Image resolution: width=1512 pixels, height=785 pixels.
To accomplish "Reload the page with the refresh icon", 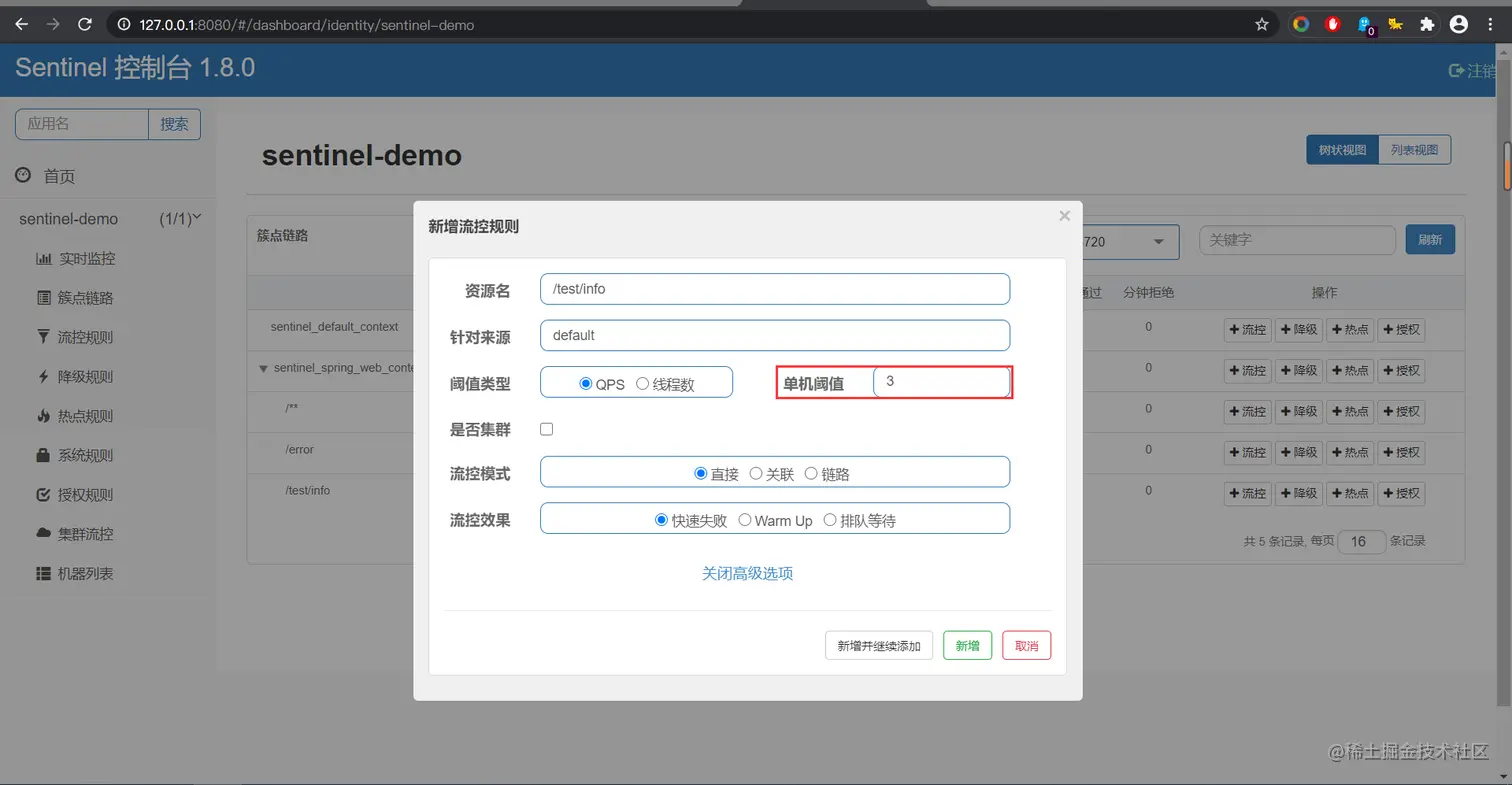I will pos(85,24).
